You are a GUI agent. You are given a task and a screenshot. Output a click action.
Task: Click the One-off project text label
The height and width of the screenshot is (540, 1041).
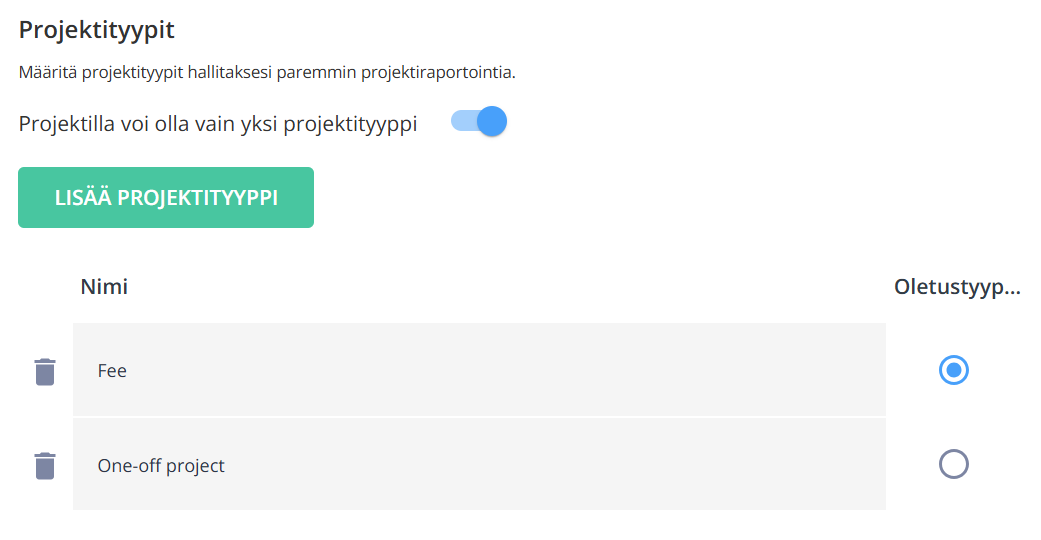pyautogui.click(x=161, y=466)
